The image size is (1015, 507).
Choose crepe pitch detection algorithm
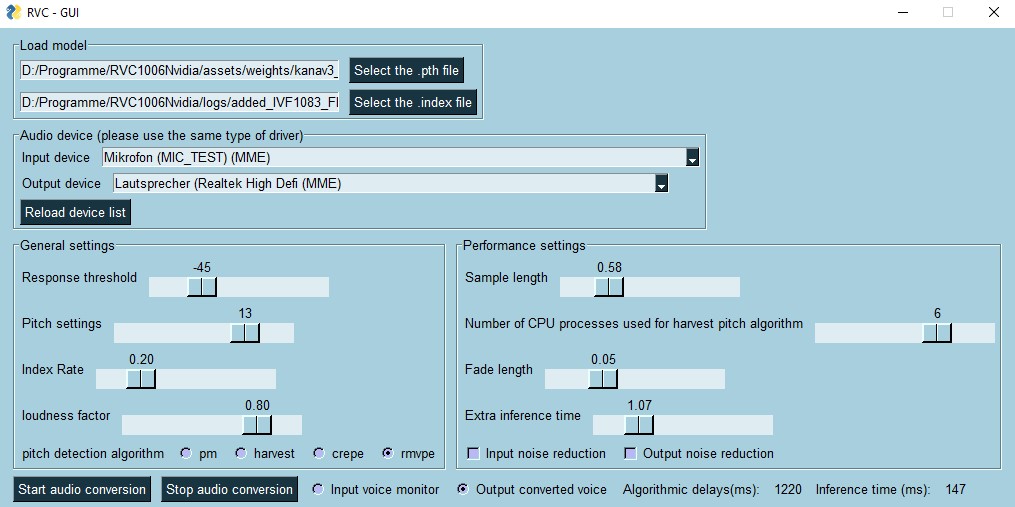coord(319,454)
